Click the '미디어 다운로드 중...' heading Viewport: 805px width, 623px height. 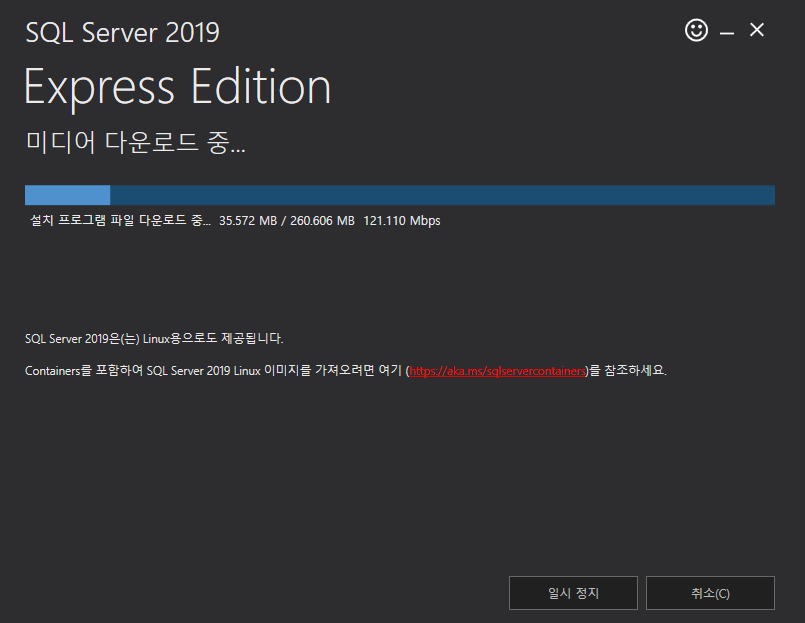(x=136, y=142)
